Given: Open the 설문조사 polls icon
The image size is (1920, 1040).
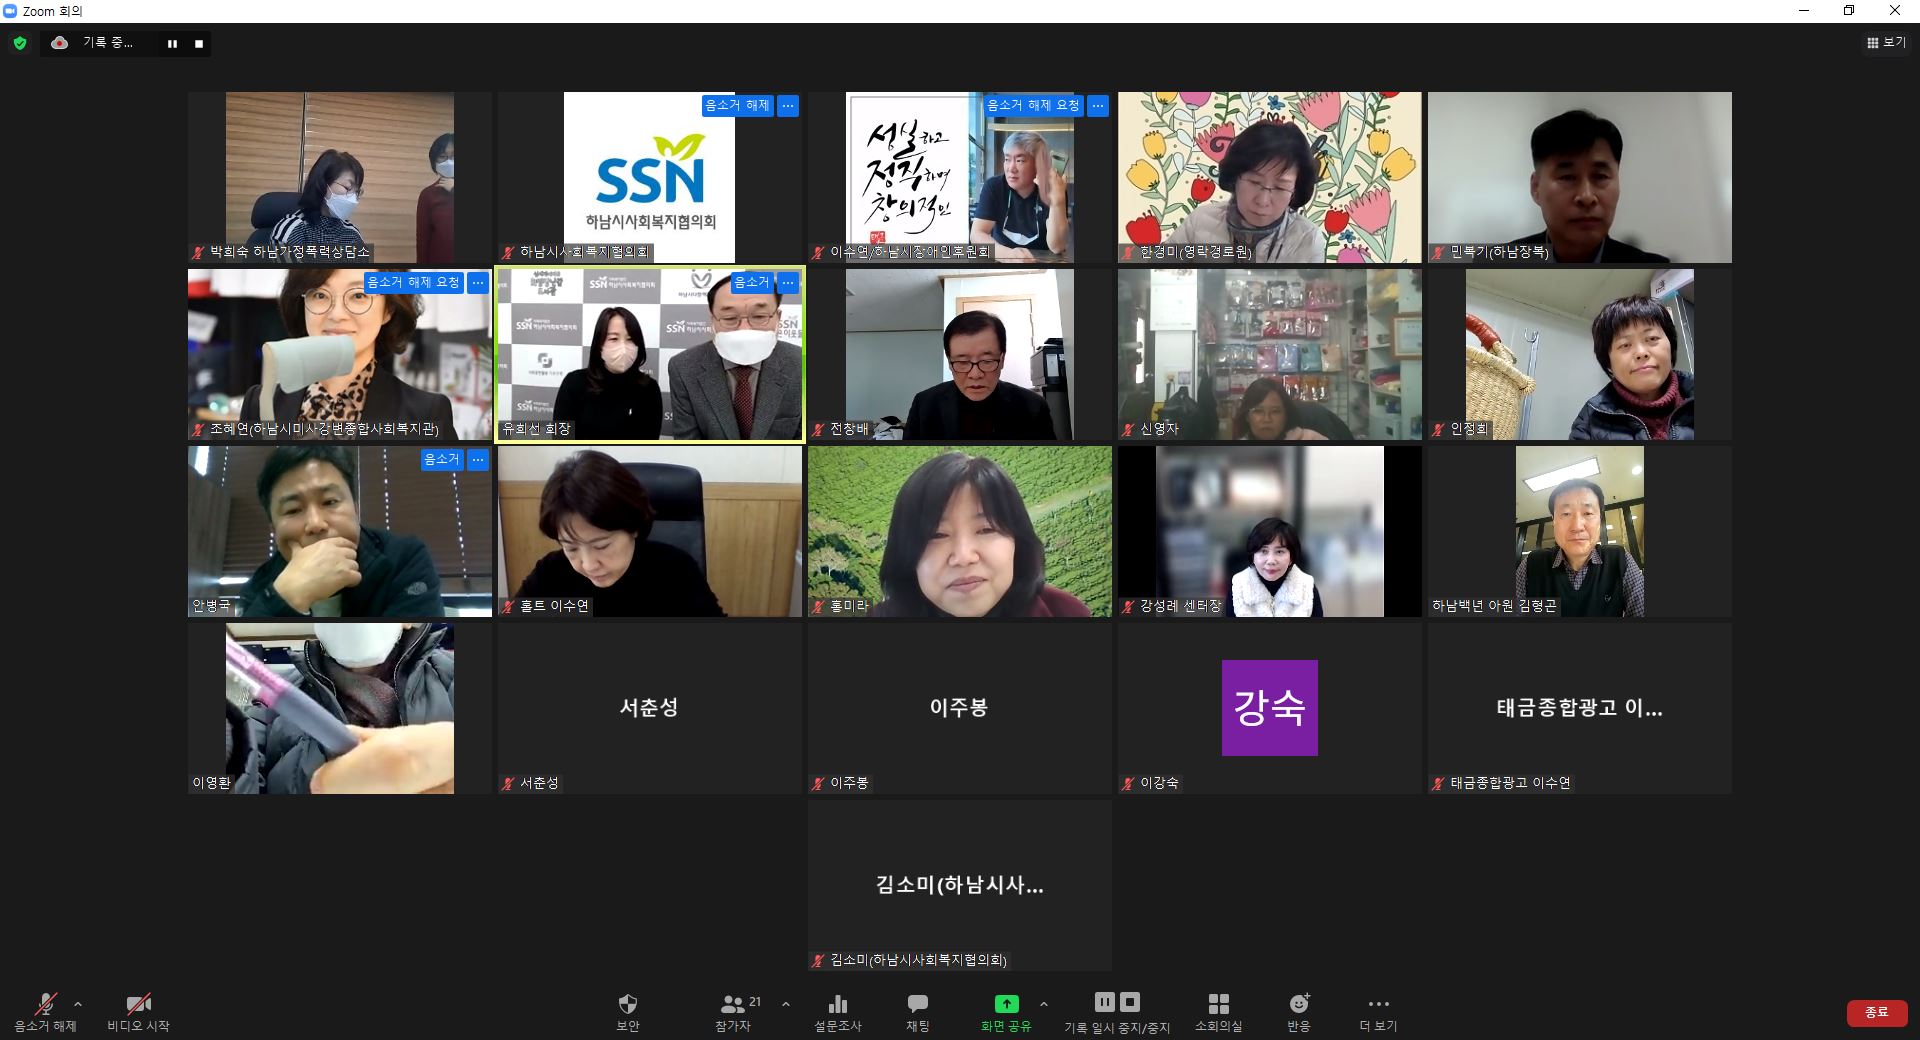Looking at the screenshot, I should [x=837, y=1010].
